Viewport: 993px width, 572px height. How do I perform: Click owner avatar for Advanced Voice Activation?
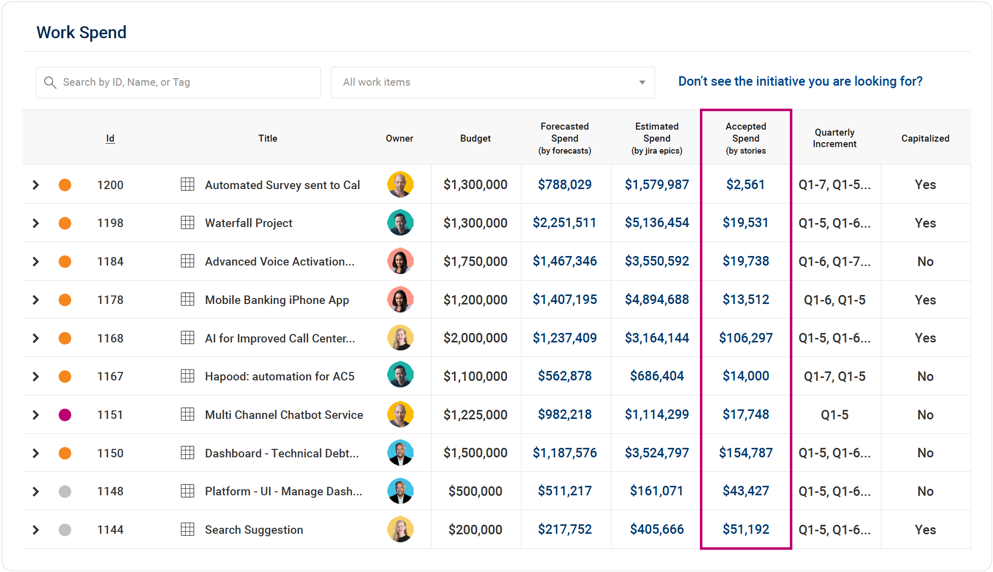tap(400, 262)
